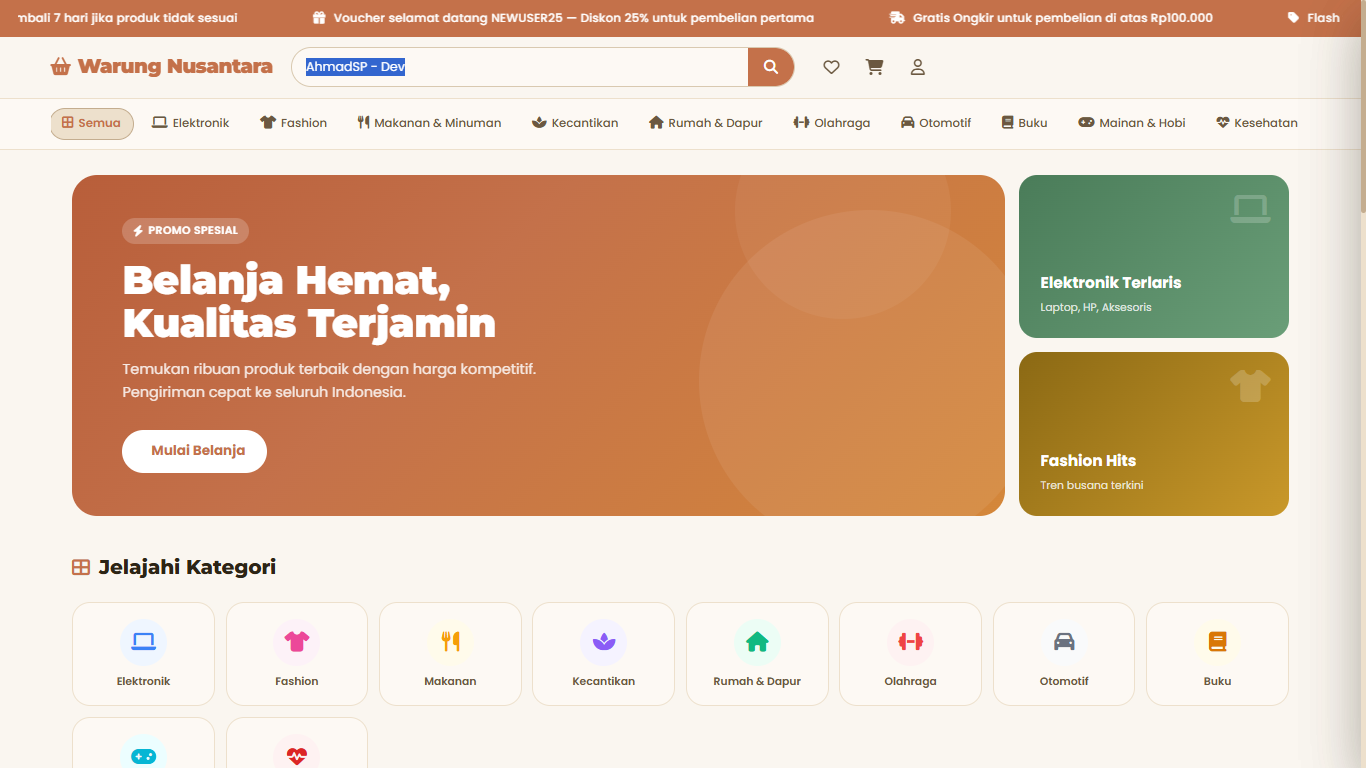Open Makanan & Minuman category tab
The image size is (1366, 768).
(x=429, y=123)
